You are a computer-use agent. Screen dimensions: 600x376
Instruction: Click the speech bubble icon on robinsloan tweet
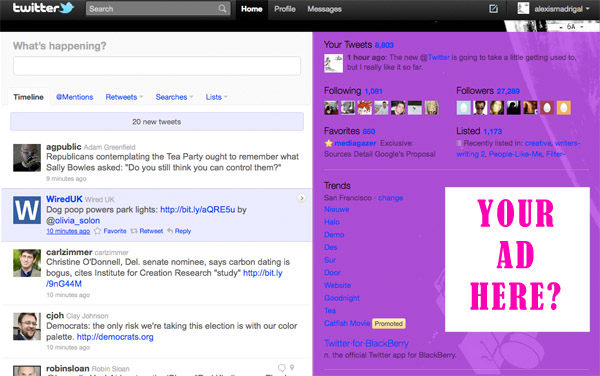282,368
